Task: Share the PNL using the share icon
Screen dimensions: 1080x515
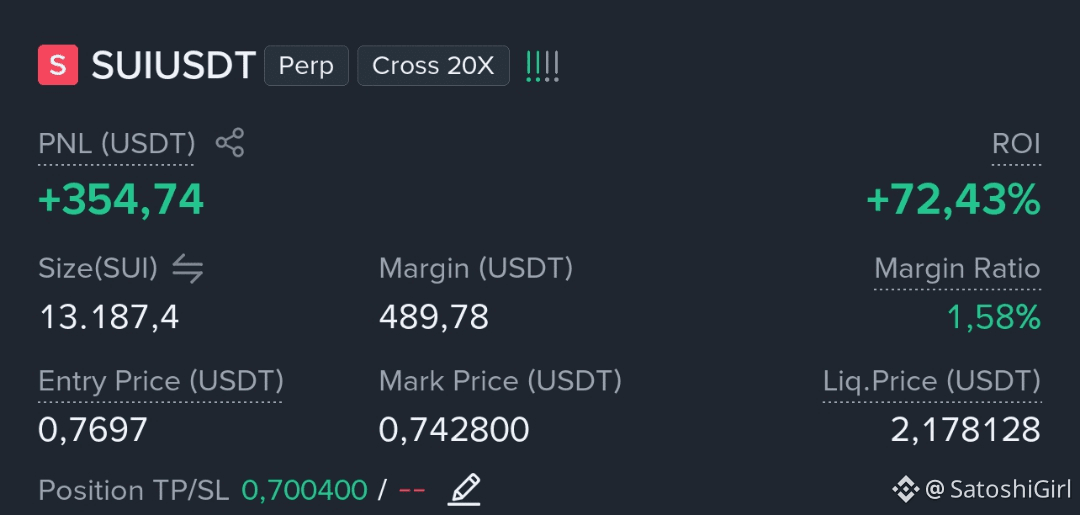Action: [230, 143]
